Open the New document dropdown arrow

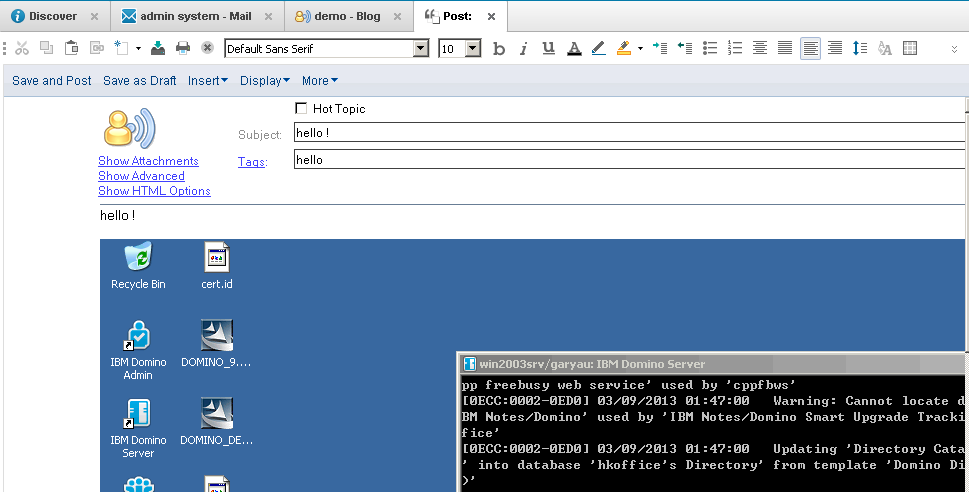pos(138,48)
